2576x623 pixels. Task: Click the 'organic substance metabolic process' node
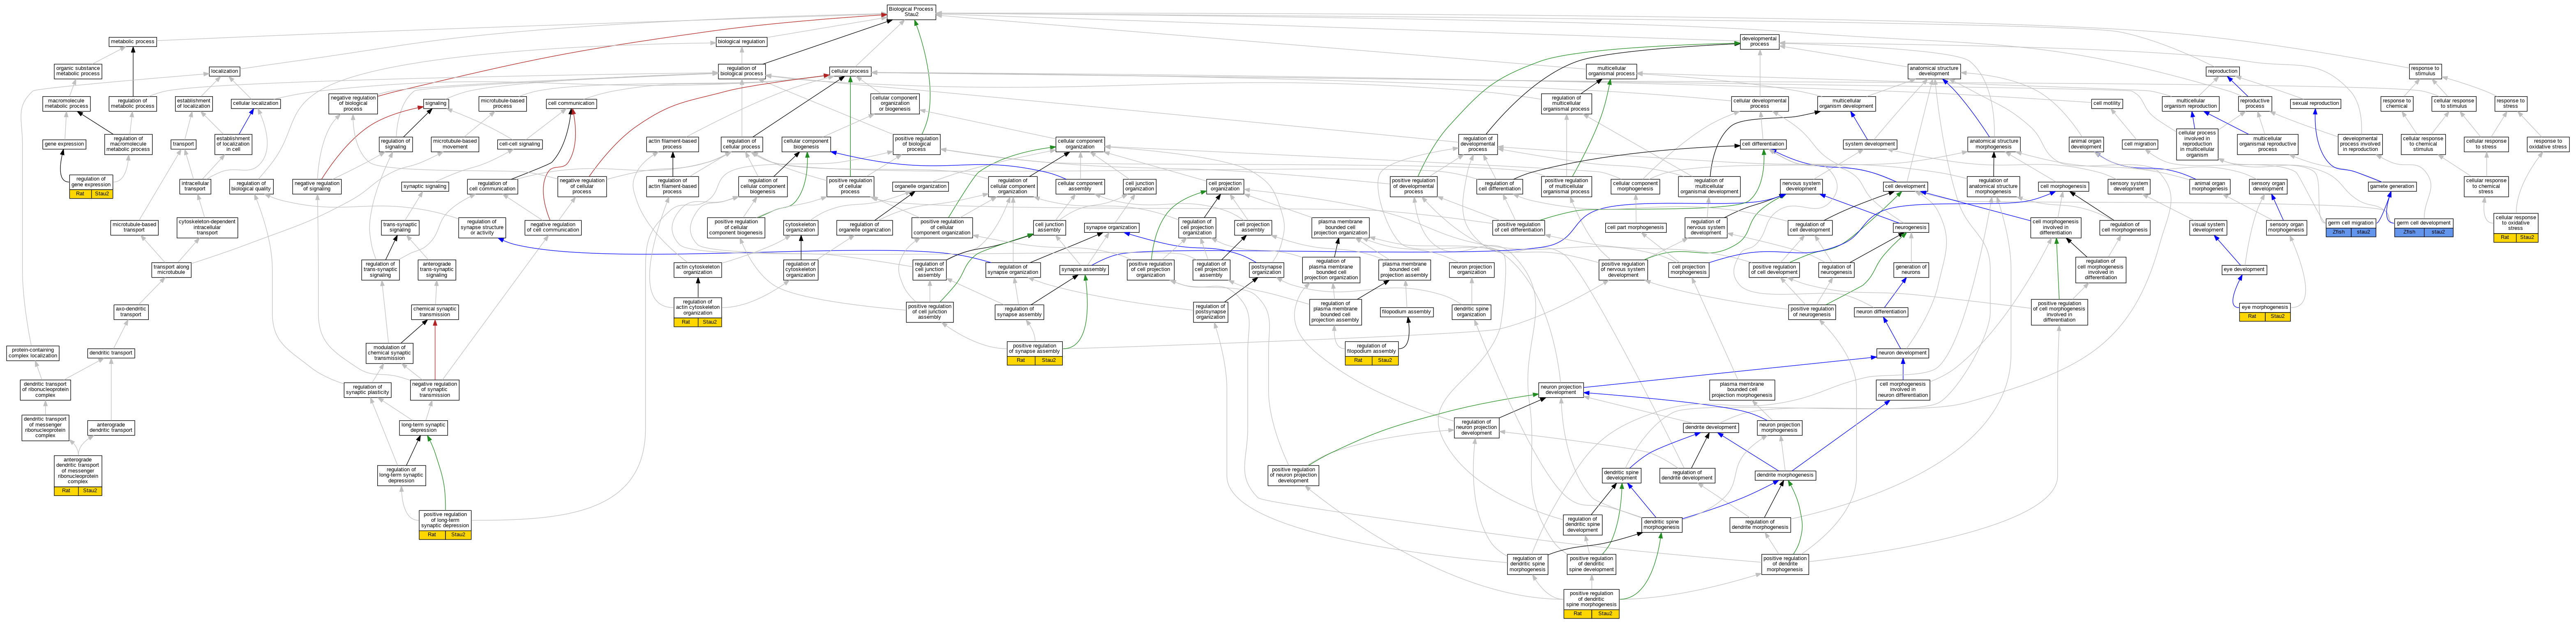[x=78, y=71]
